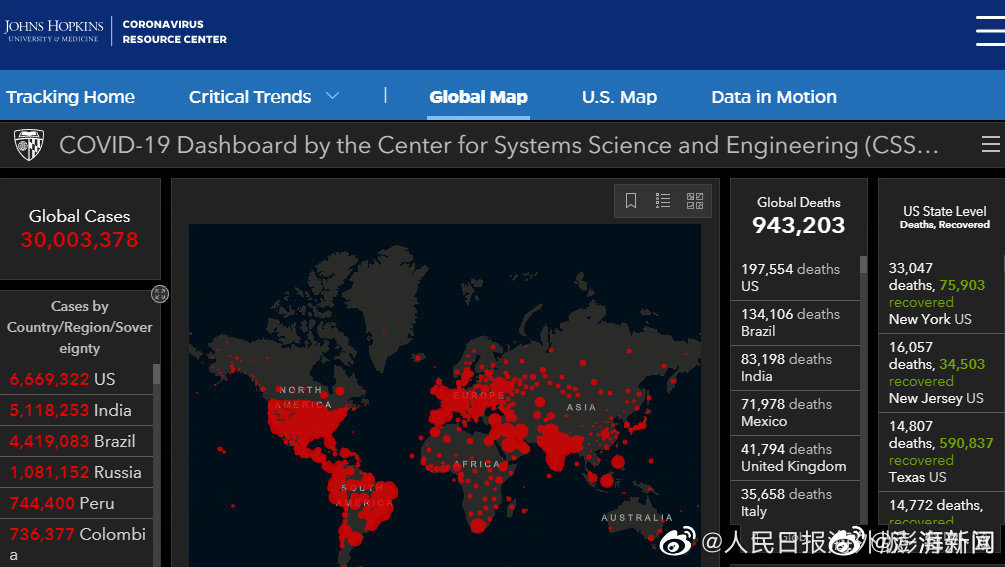Select US row with 6,669,322 cases
Viewport: 1005px width, 567px height.
pos(76,379)
